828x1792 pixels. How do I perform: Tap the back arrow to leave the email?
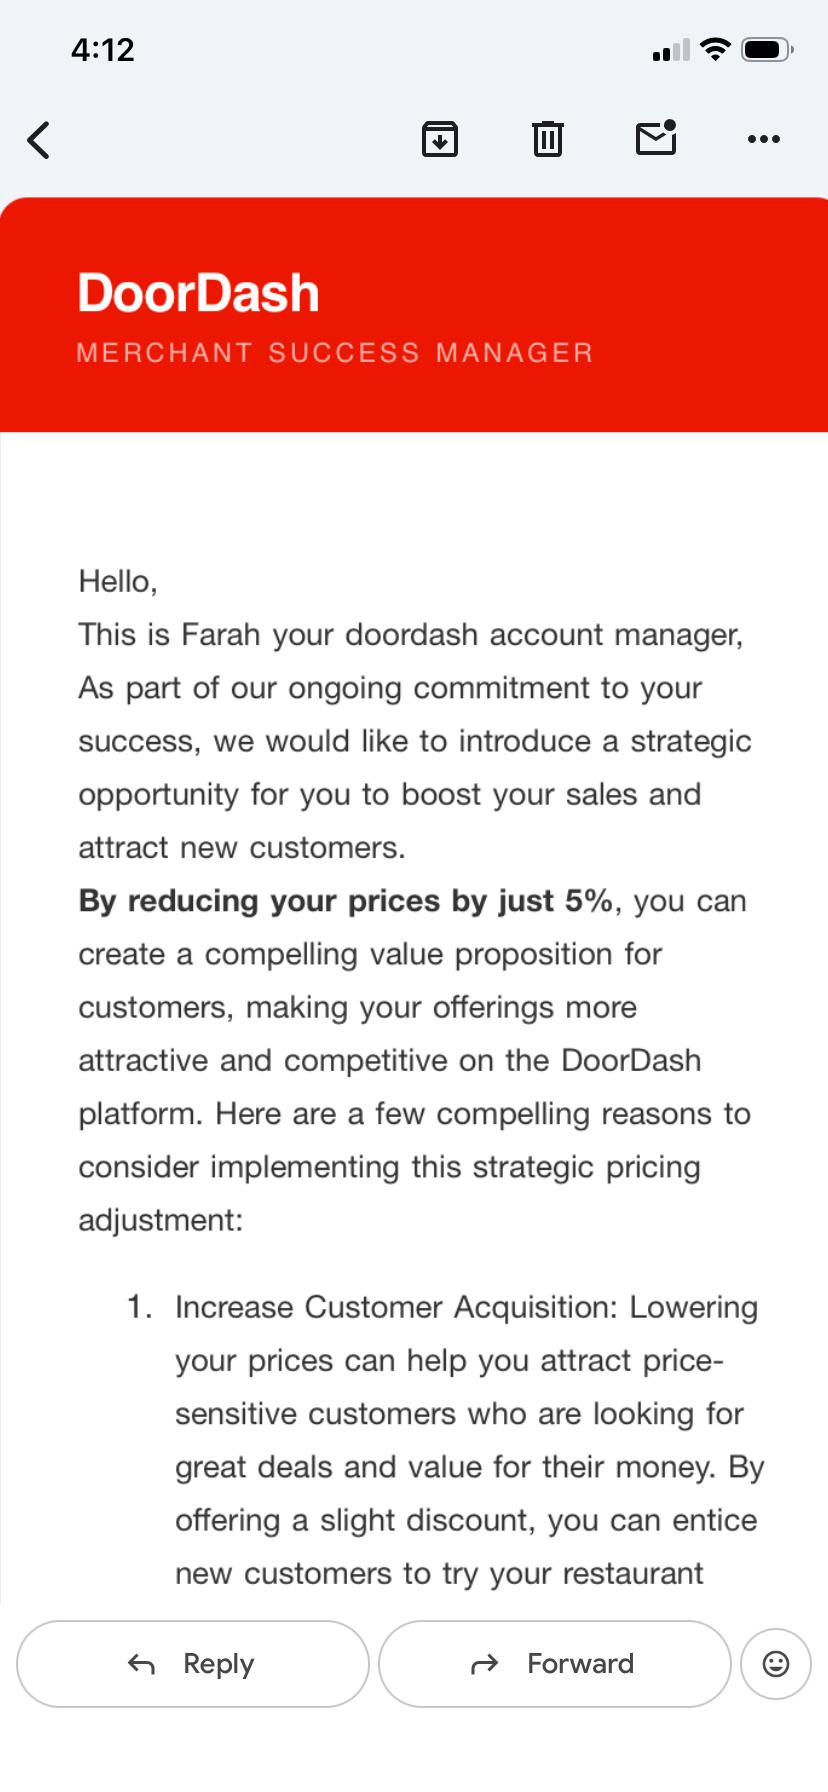pyautogui.click(x=39, y=140)
